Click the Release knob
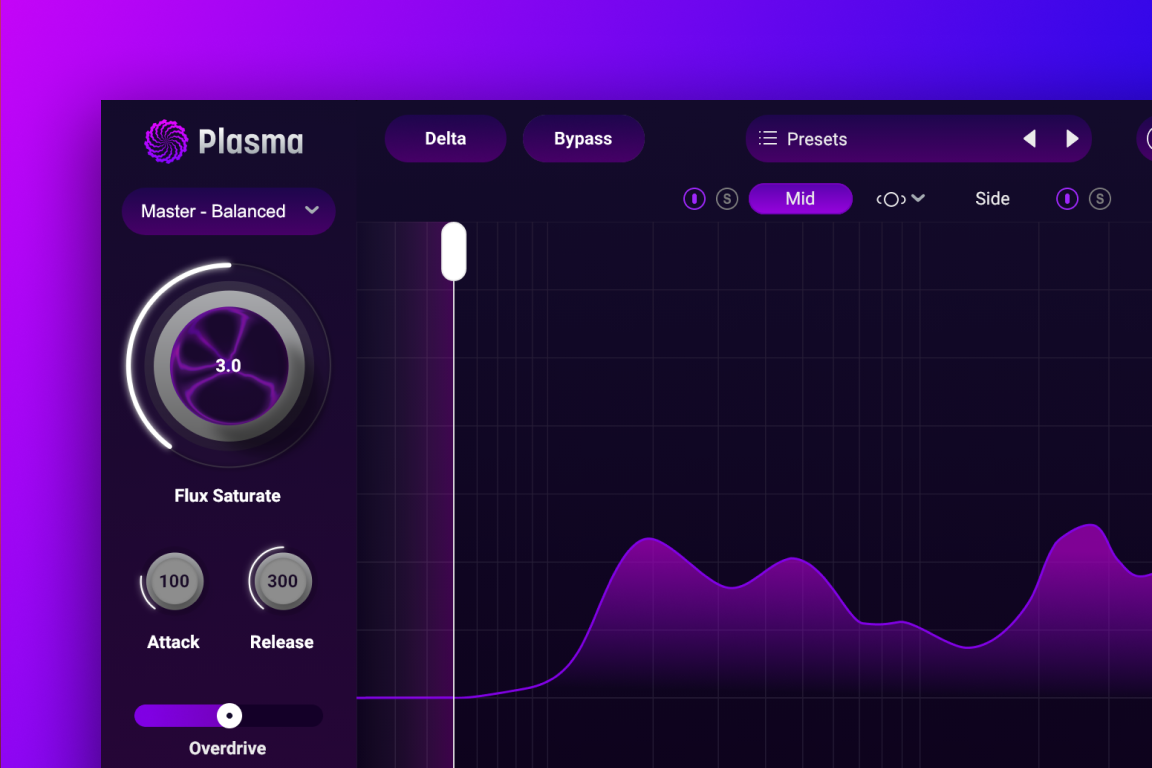Image resolution: width=1152 pixels, height=768 pixels. [x=281, y=581]
